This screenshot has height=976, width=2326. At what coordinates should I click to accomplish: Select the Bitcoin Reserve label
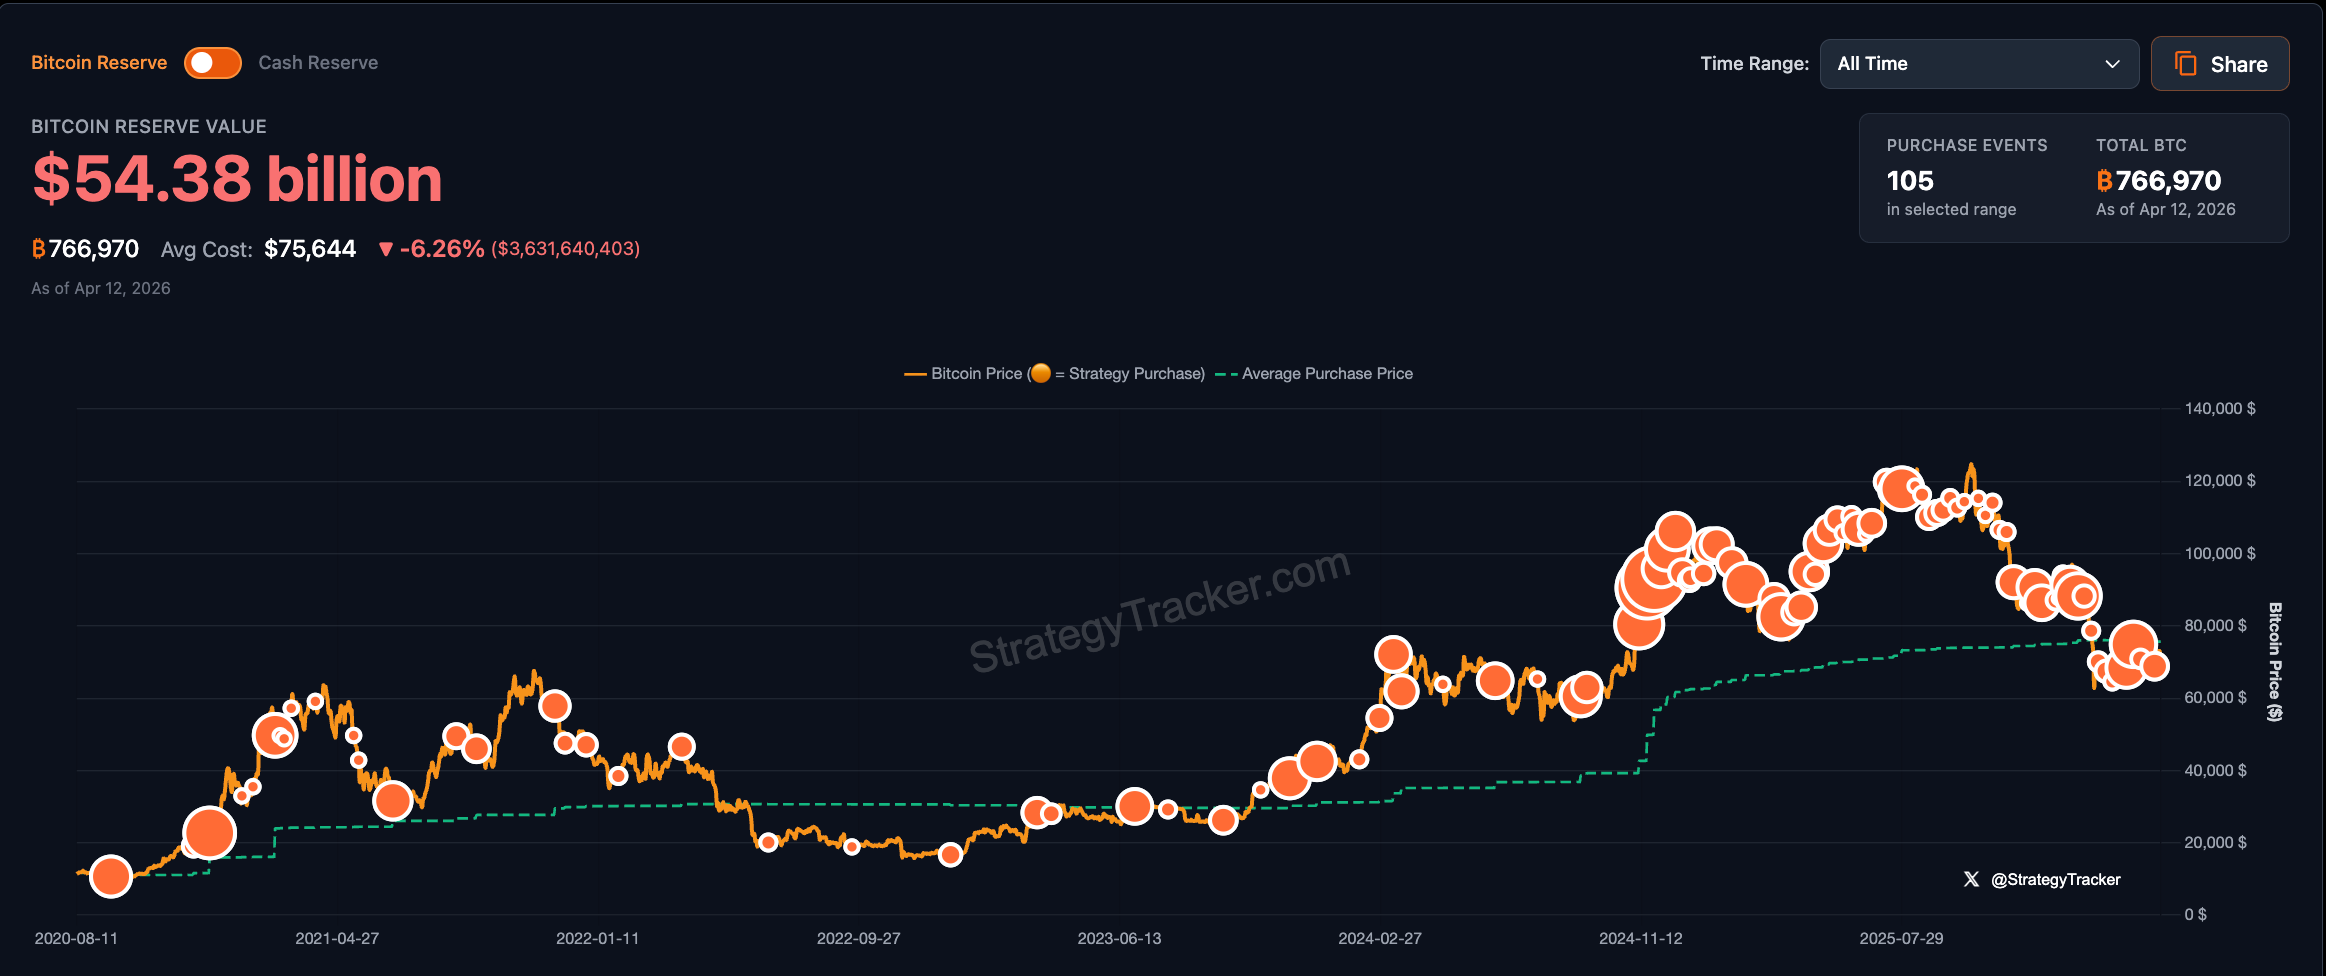(98, 62)
